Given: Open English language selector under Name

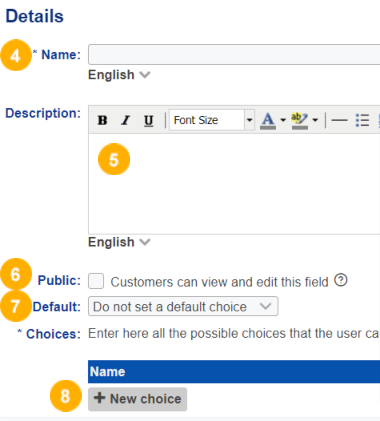Looking at the screenshot, I should [x=119, y=75].
